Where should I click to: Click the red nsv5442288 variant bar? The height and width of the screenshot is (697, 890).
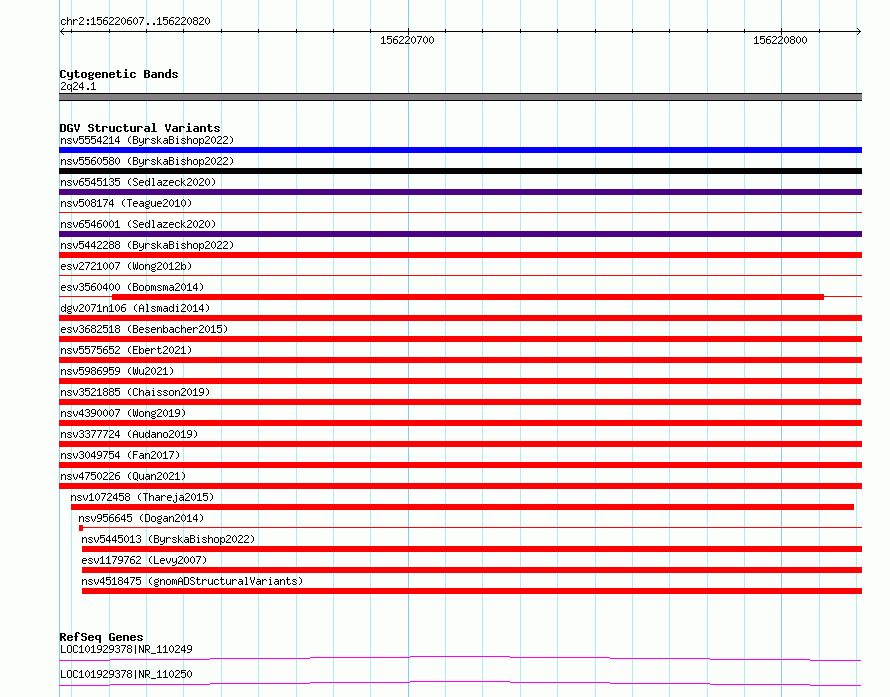(460, 255)
